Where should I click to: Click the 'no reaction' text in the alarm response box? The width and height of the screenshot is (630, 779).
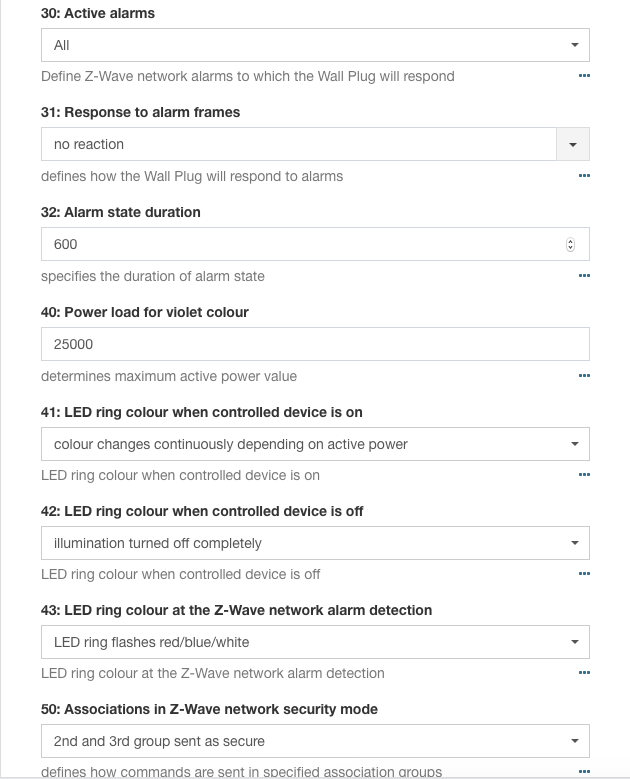(89, 144)
